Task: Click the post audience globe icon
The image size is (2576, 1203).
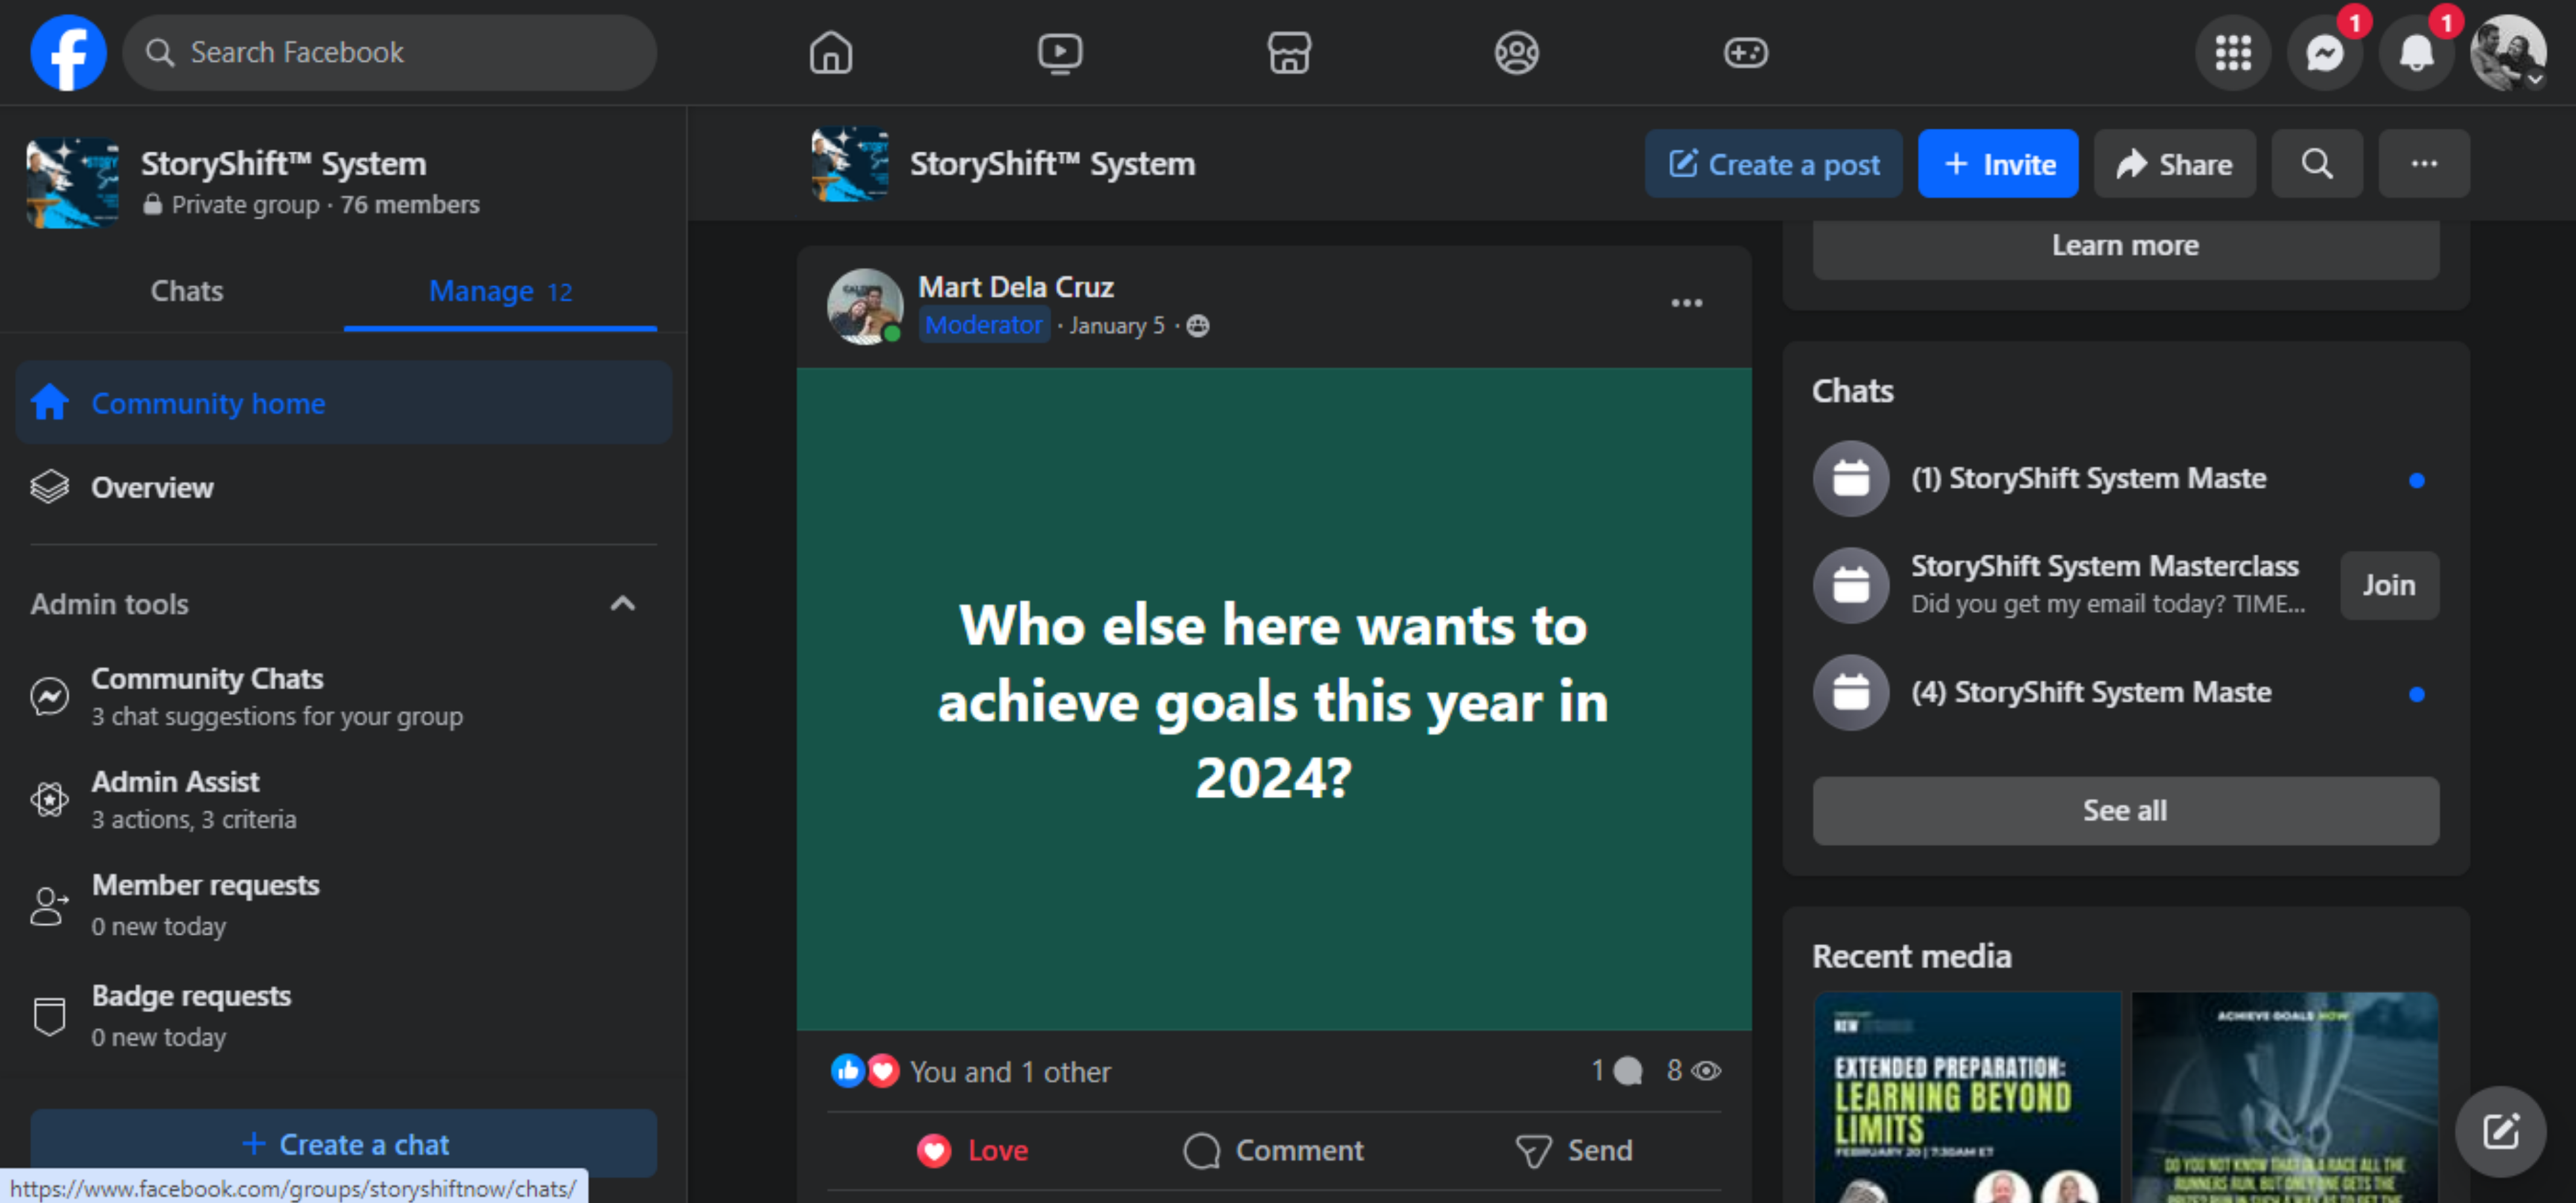Action: (x=1197, y=326)
